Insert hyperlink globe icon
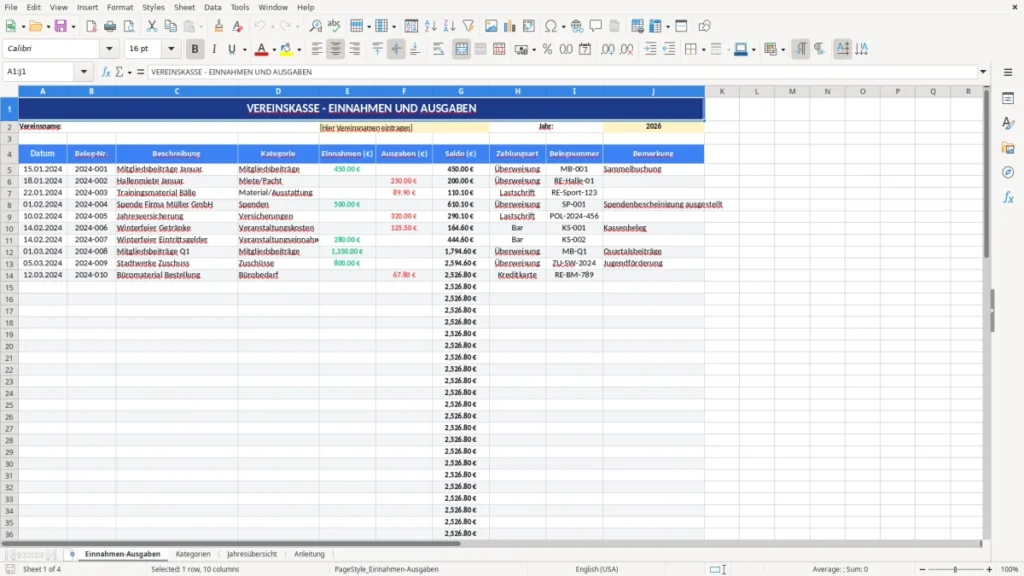The width and height of the screenshot is (1024, 576). [577, 26]
